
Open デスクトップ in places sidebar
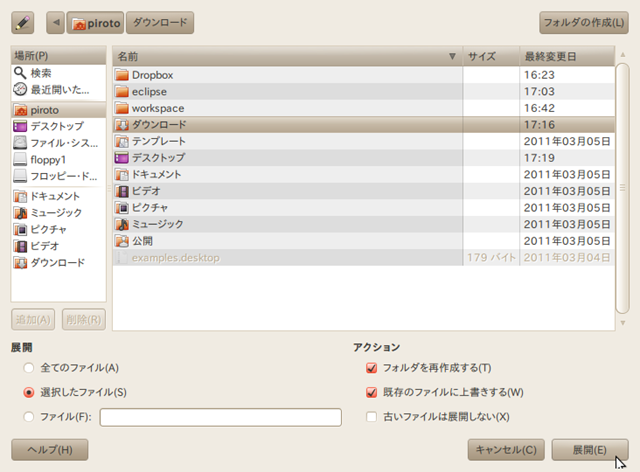tap(55, 126)
